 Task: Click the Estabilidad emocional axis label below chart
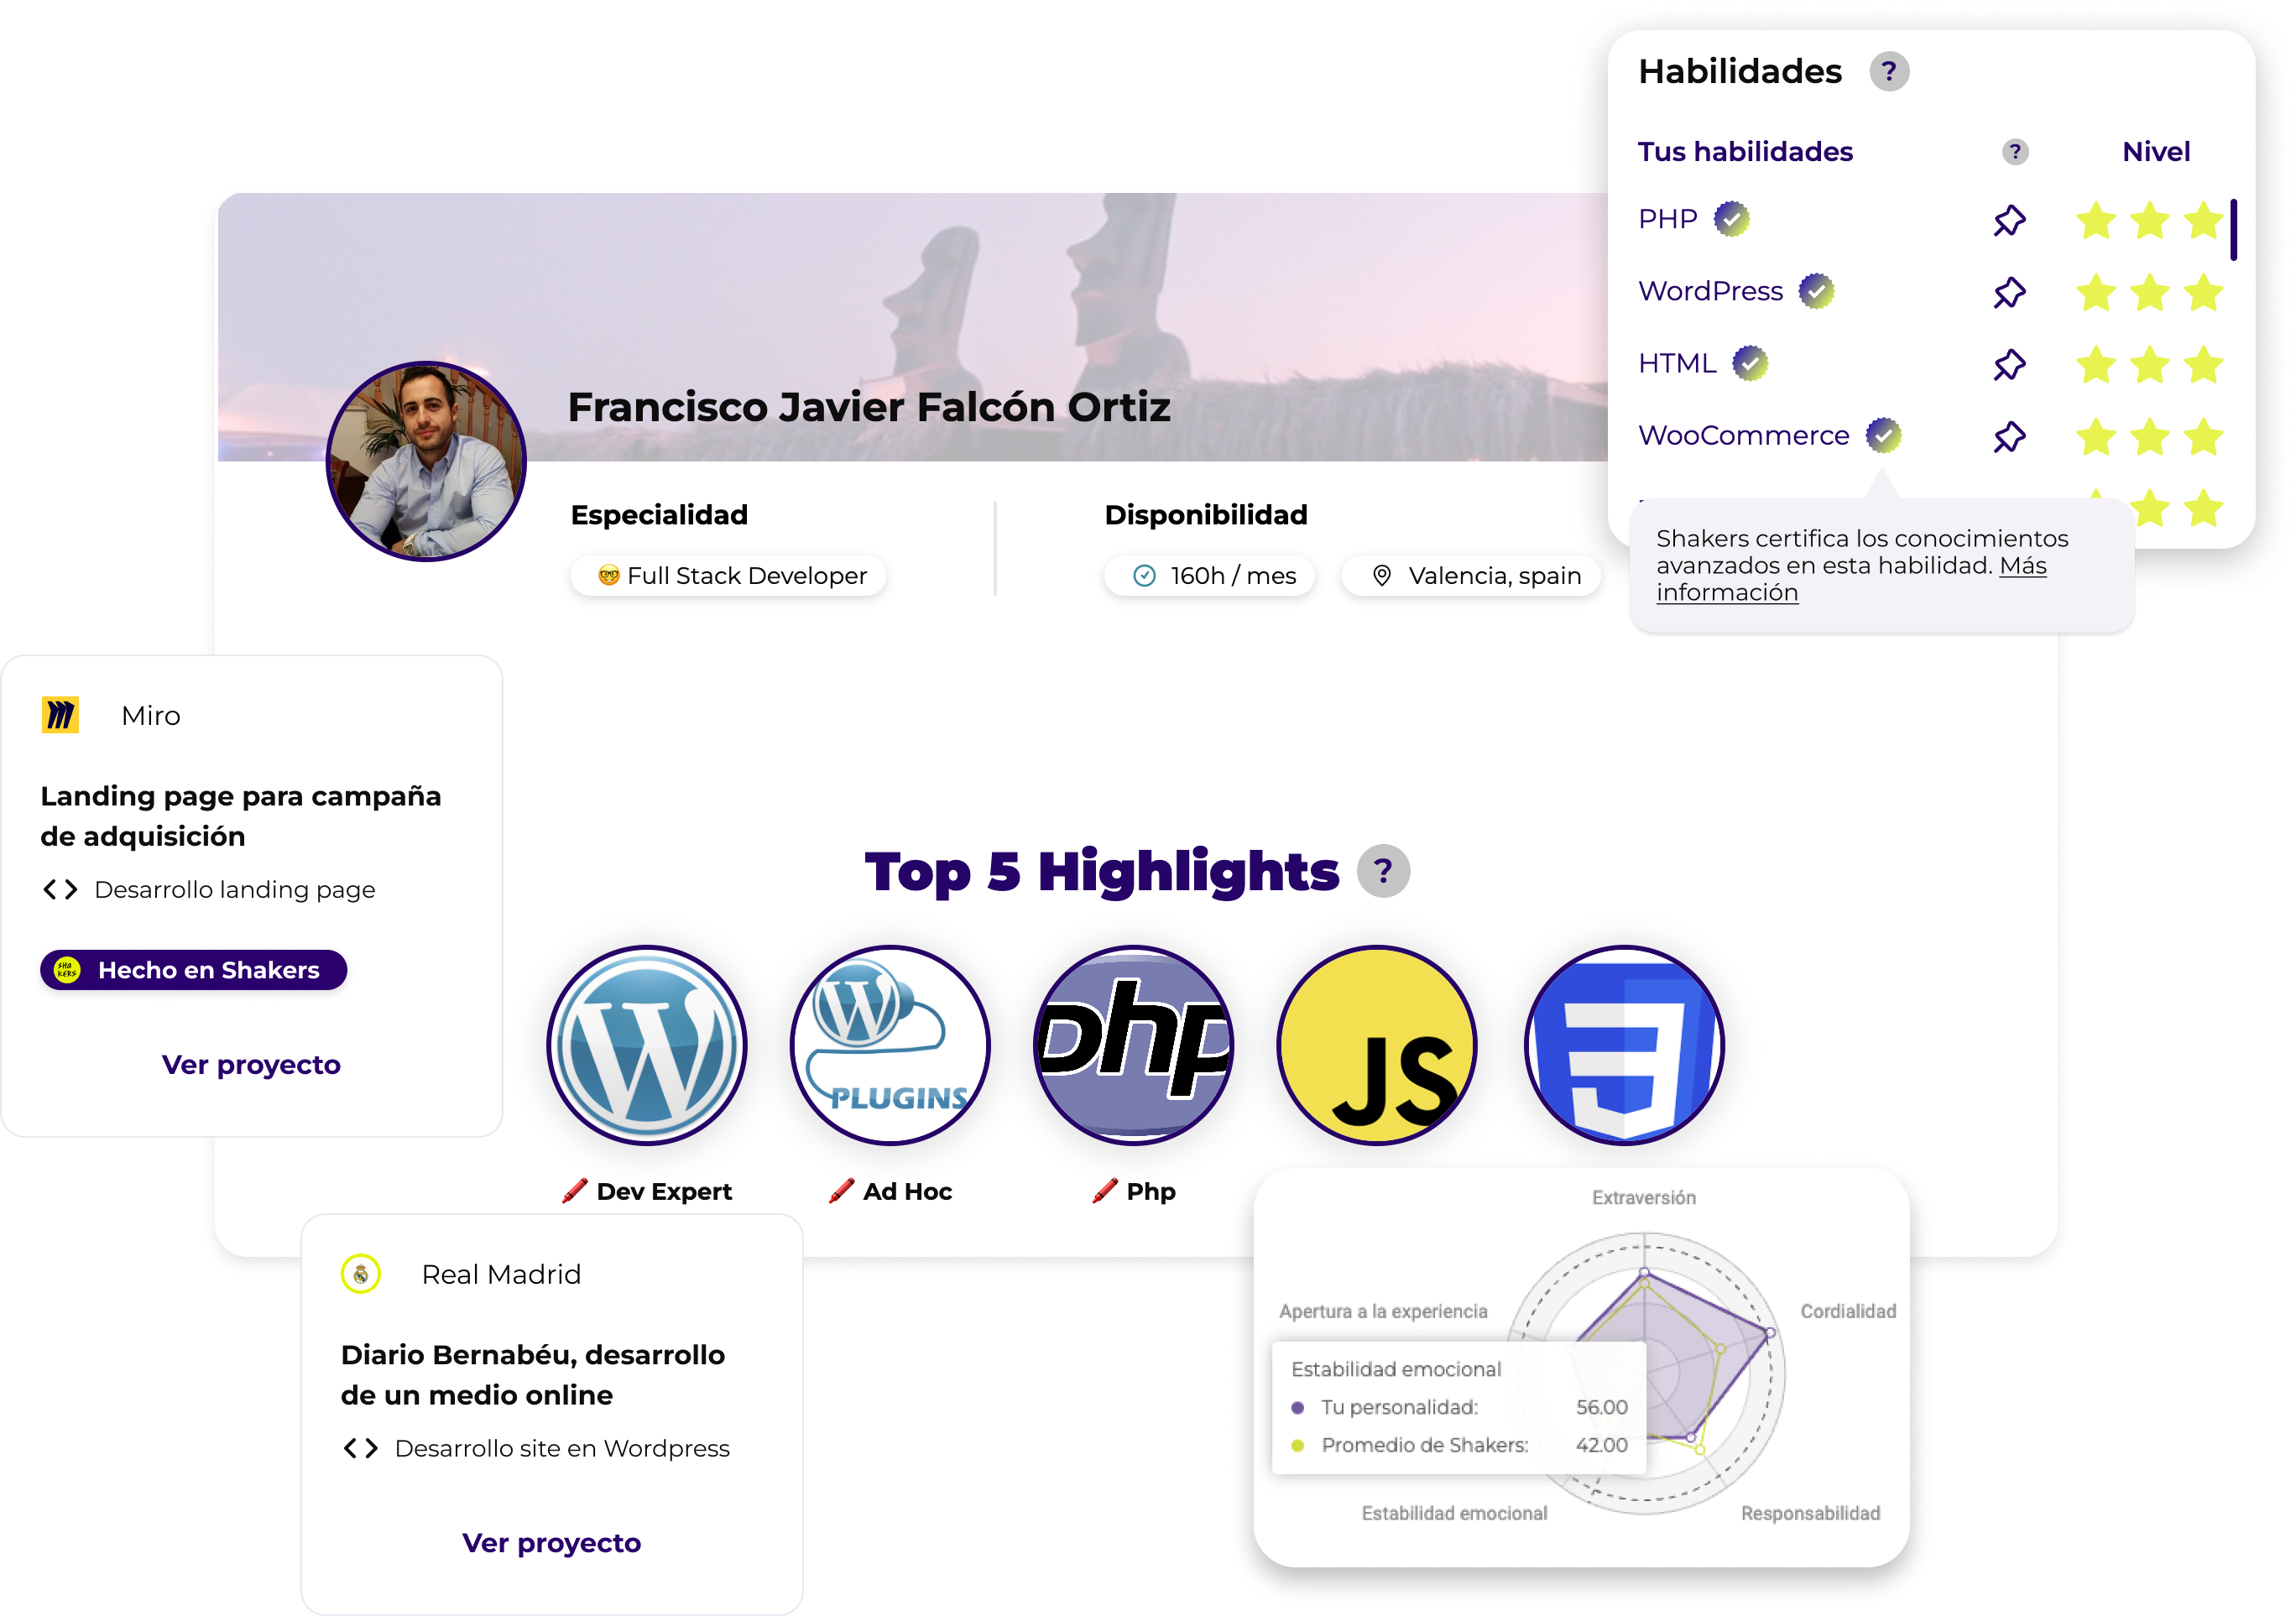point(1454,1513)
